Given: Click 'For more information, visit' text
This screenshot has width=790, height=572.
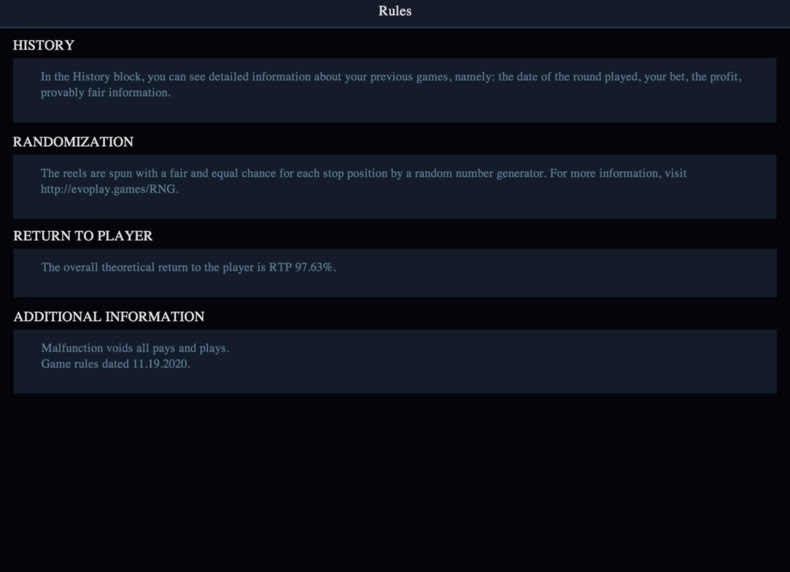Looking at the screenshot, I should pos(618,173).
